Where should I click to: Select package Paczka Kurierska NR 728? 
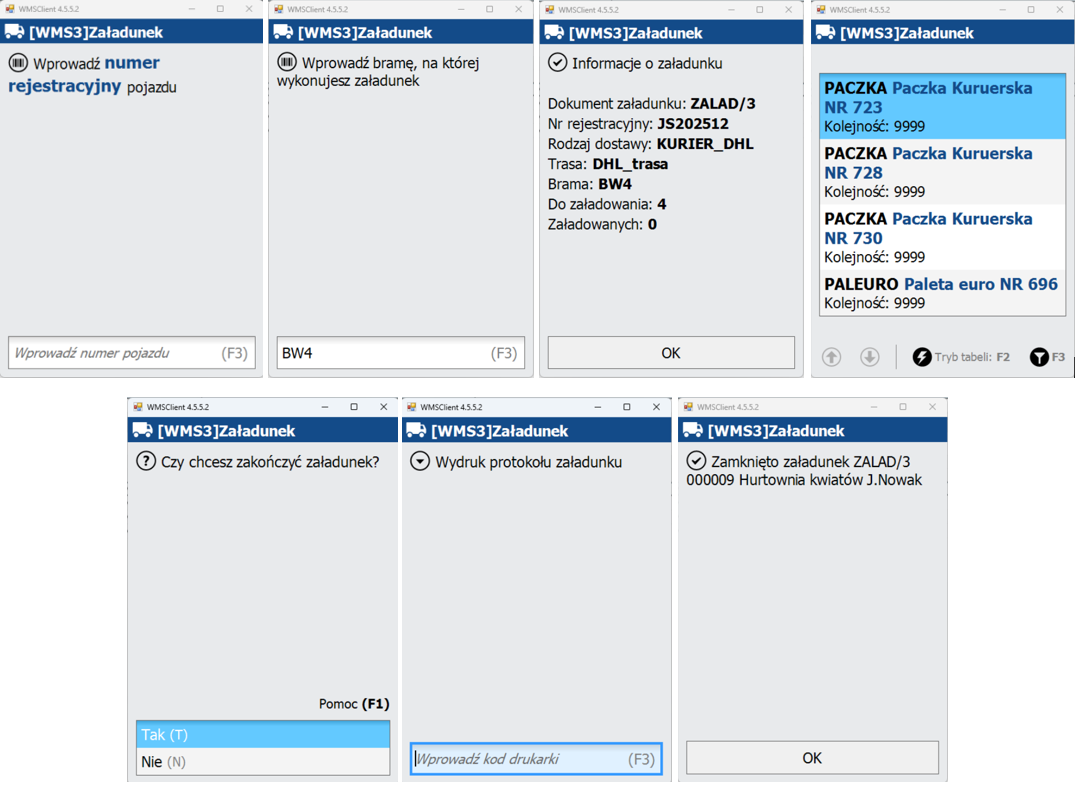pos(942,172)
